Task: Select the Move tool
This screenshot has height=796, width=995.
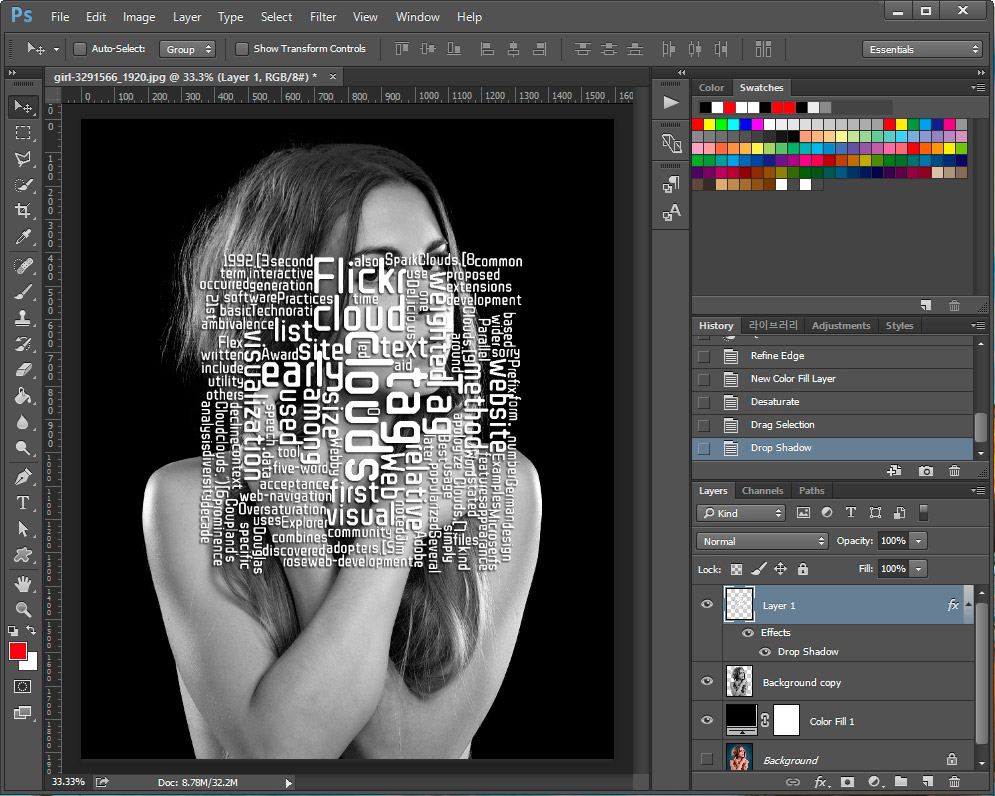Action: (x=23, y=106)
